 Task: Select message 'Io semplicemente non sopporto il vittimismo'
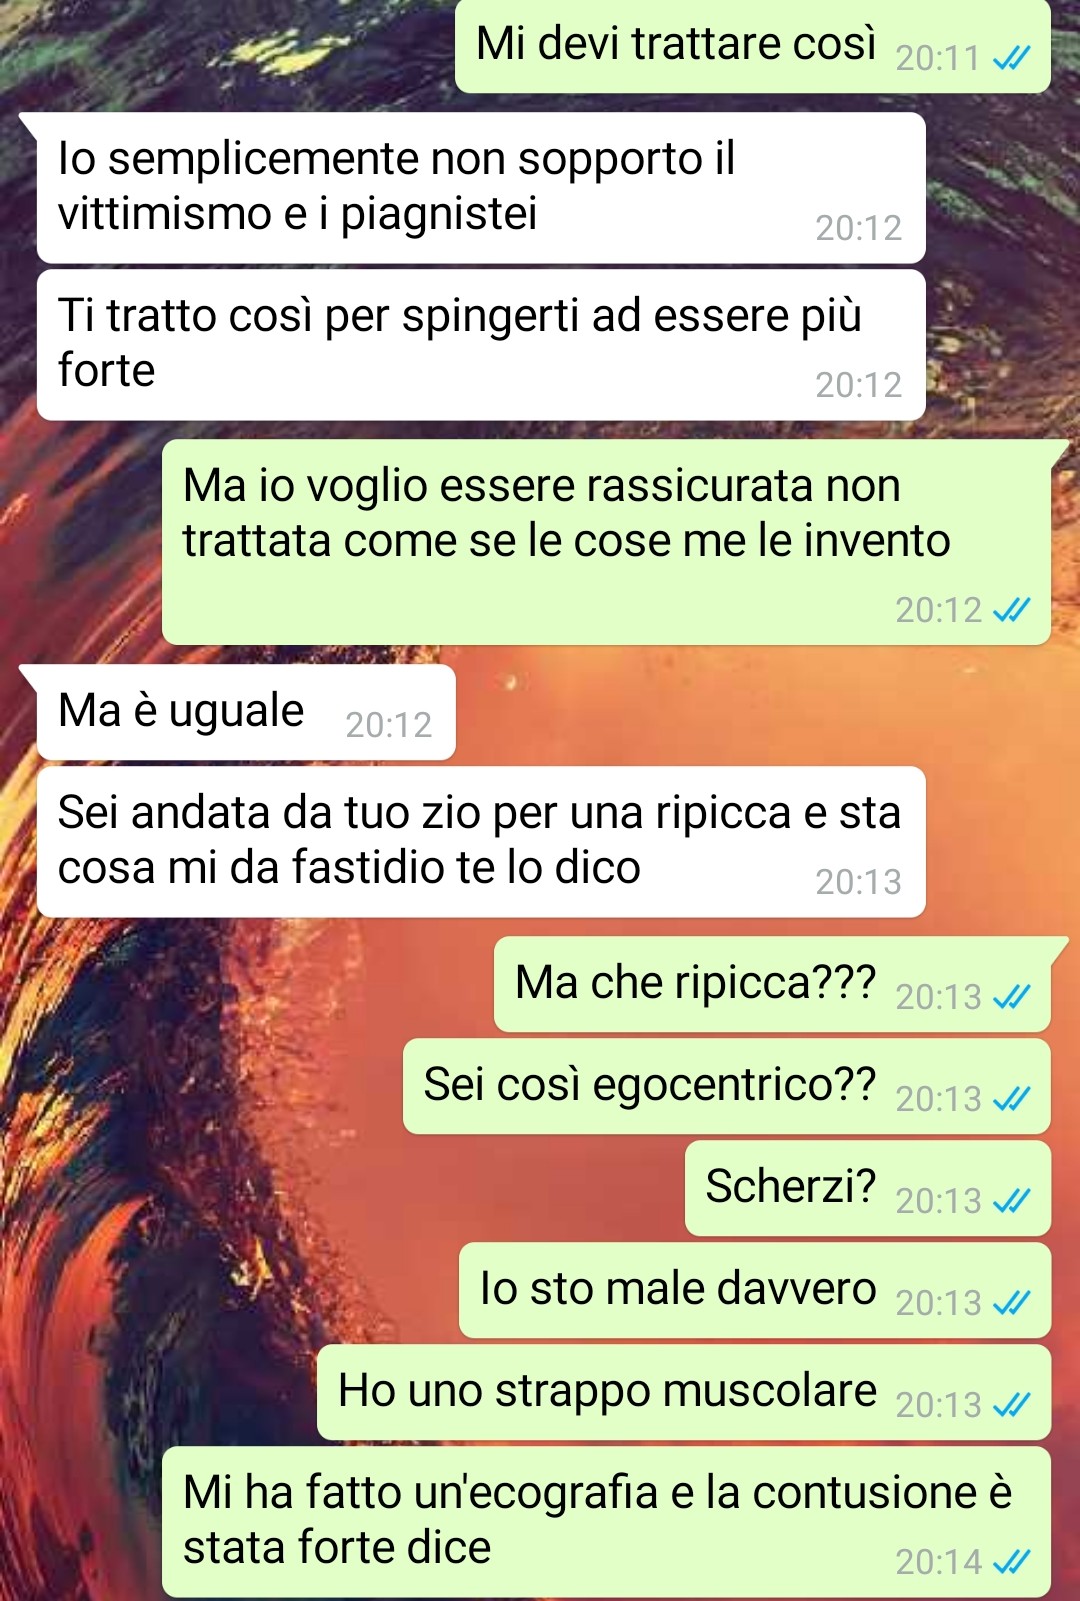click(480, 188)
